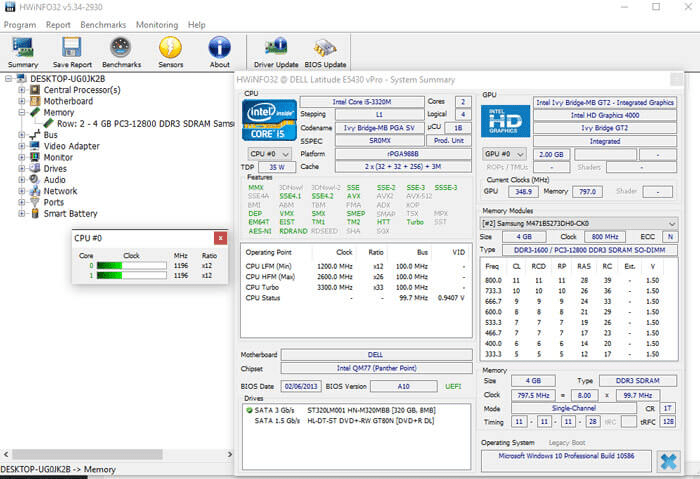Close the CPU #0 clock window

(x=221, y=238)
